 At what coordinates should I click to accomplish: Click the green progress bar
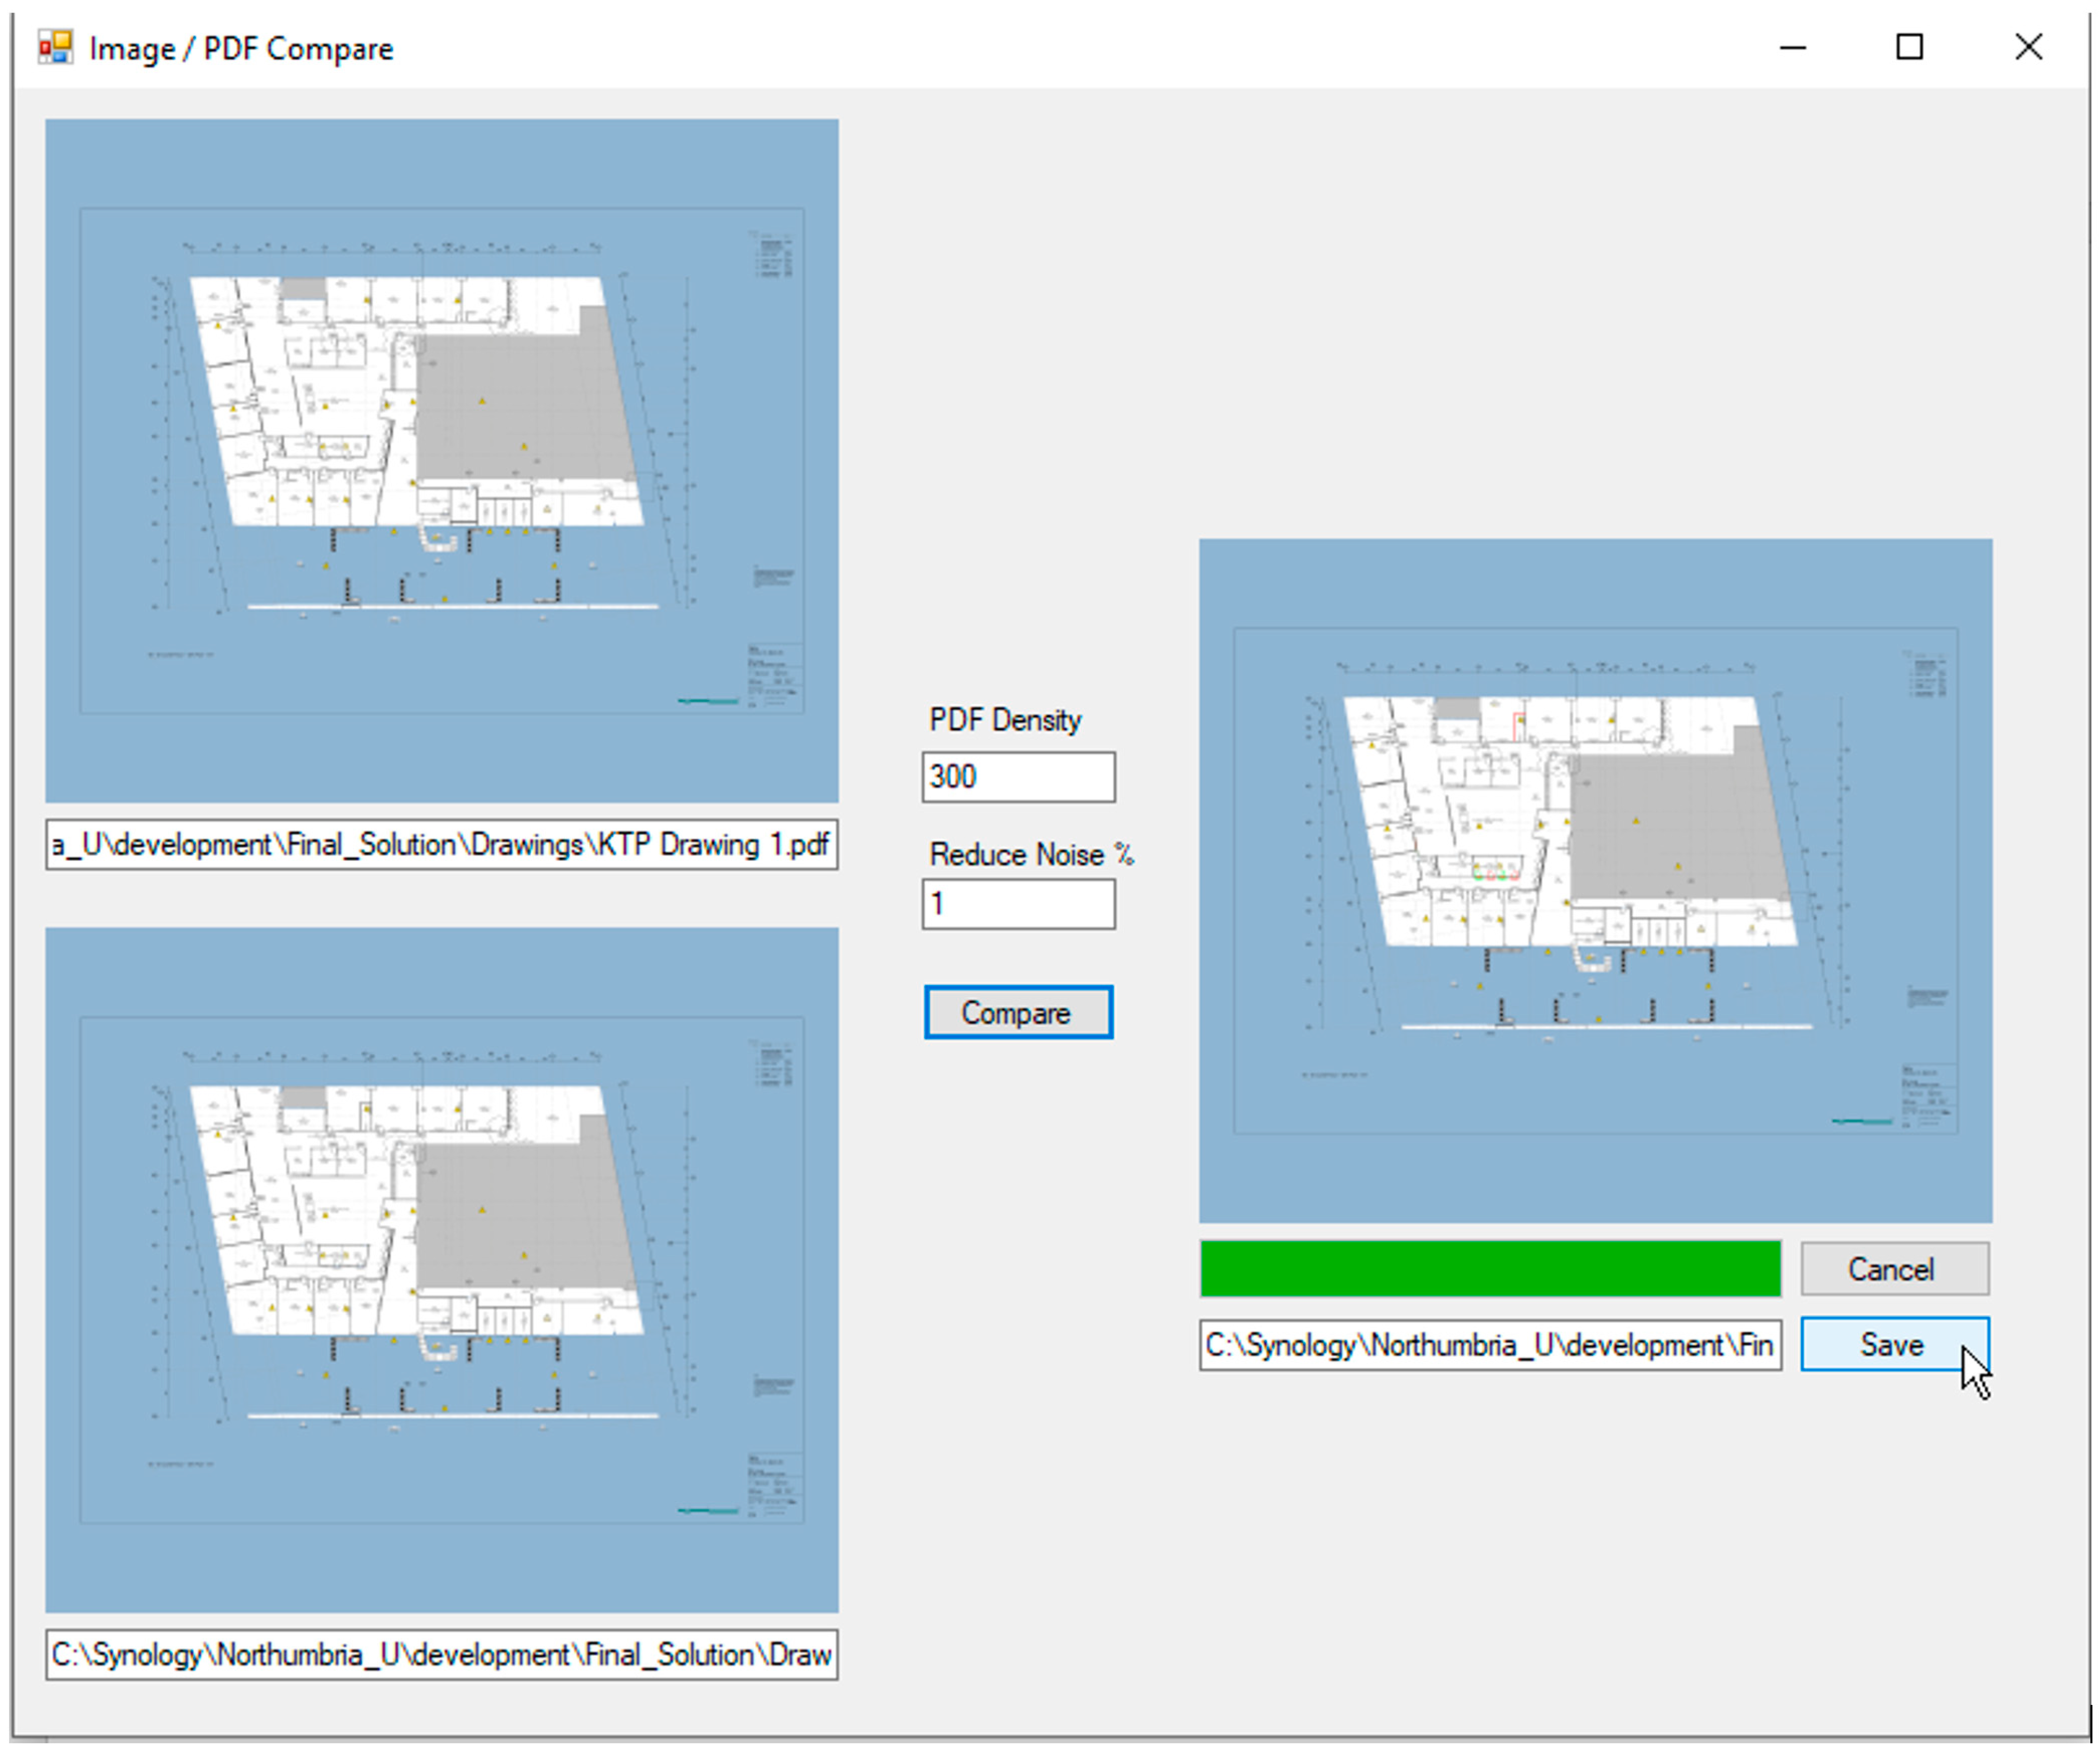[1489, 1268]
